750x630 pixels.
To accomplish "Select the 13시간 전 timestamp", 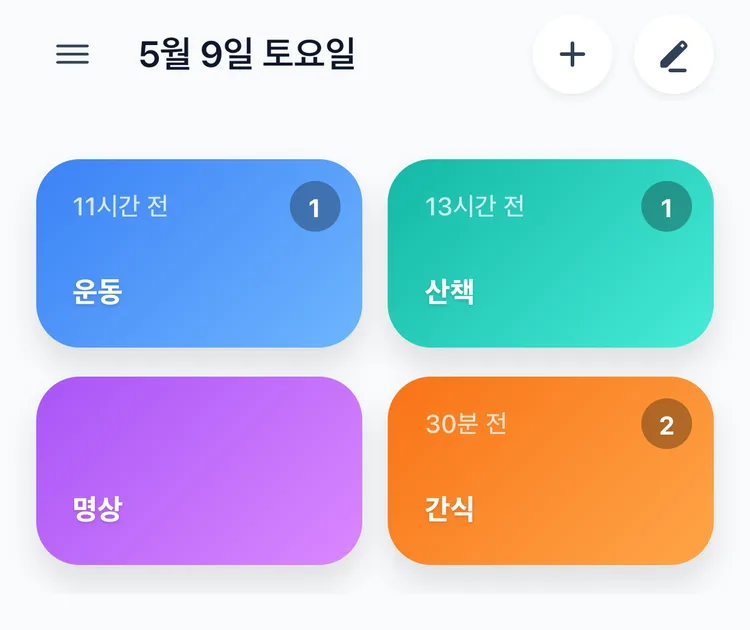I will (474, 207).
